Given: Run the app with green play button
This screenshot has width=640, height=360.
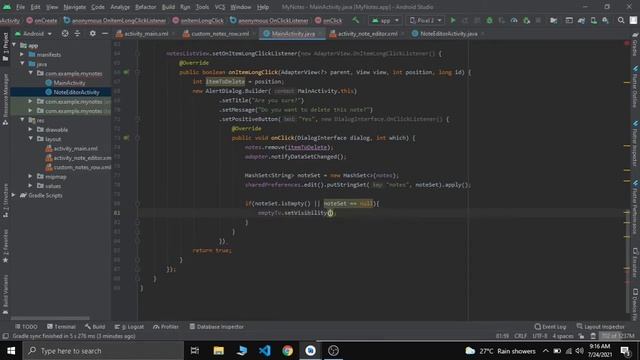Looking at the screenshot, I should [x=453, y=20].
